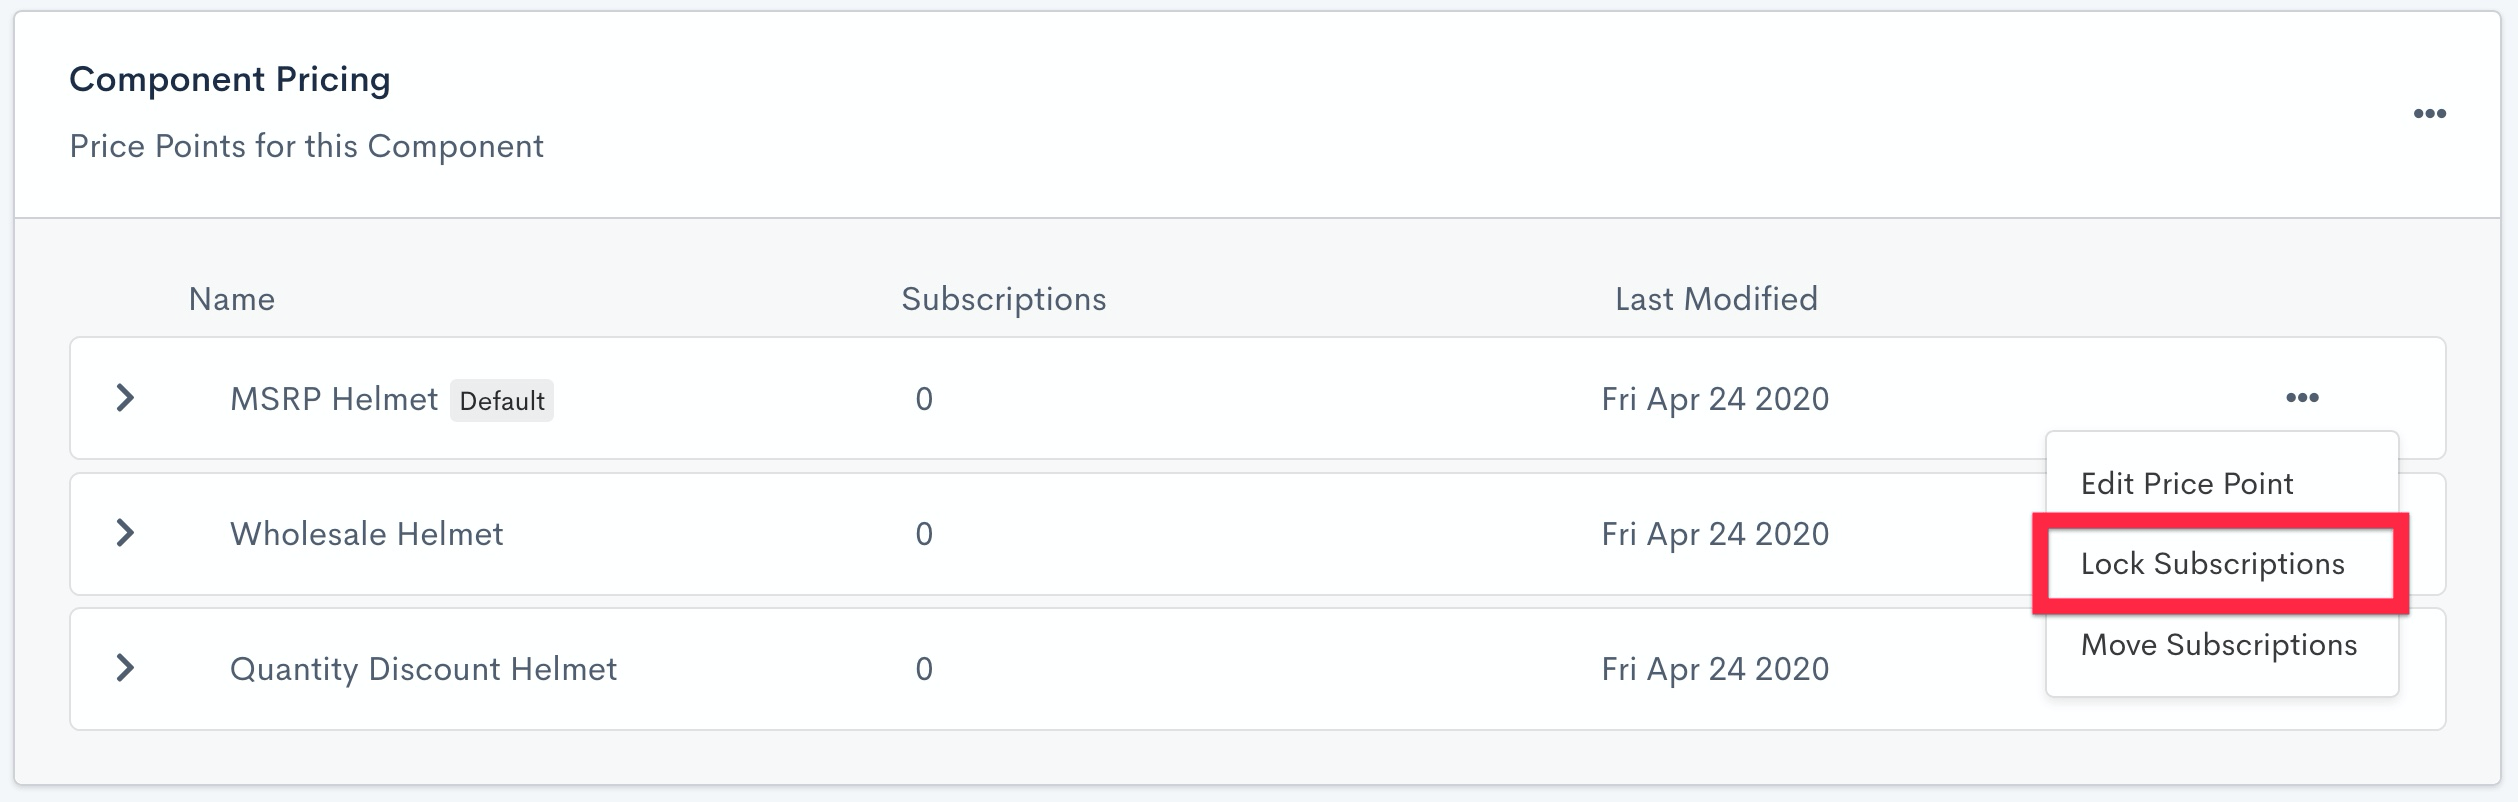Viewport: 2518px width, 802px height.
Task: Click Wholesale Helmet last modified date
Action: [x=1714, y=534]
